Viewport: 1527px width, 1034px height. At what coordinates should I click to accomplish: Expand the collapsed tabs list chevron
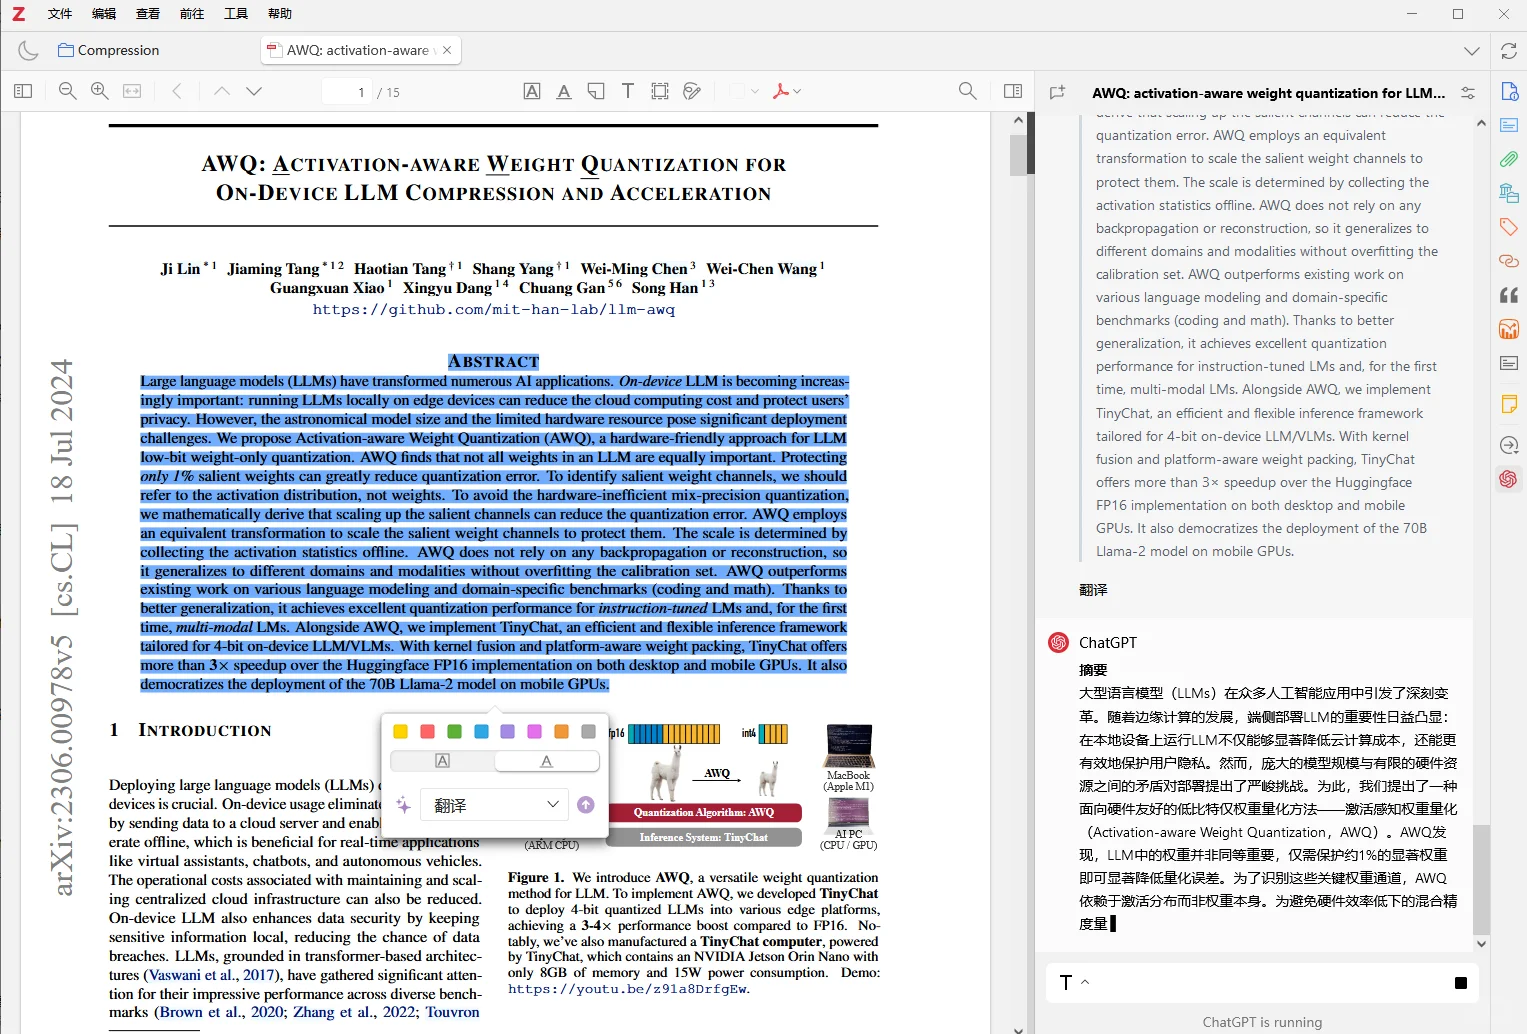point(1470,50)
